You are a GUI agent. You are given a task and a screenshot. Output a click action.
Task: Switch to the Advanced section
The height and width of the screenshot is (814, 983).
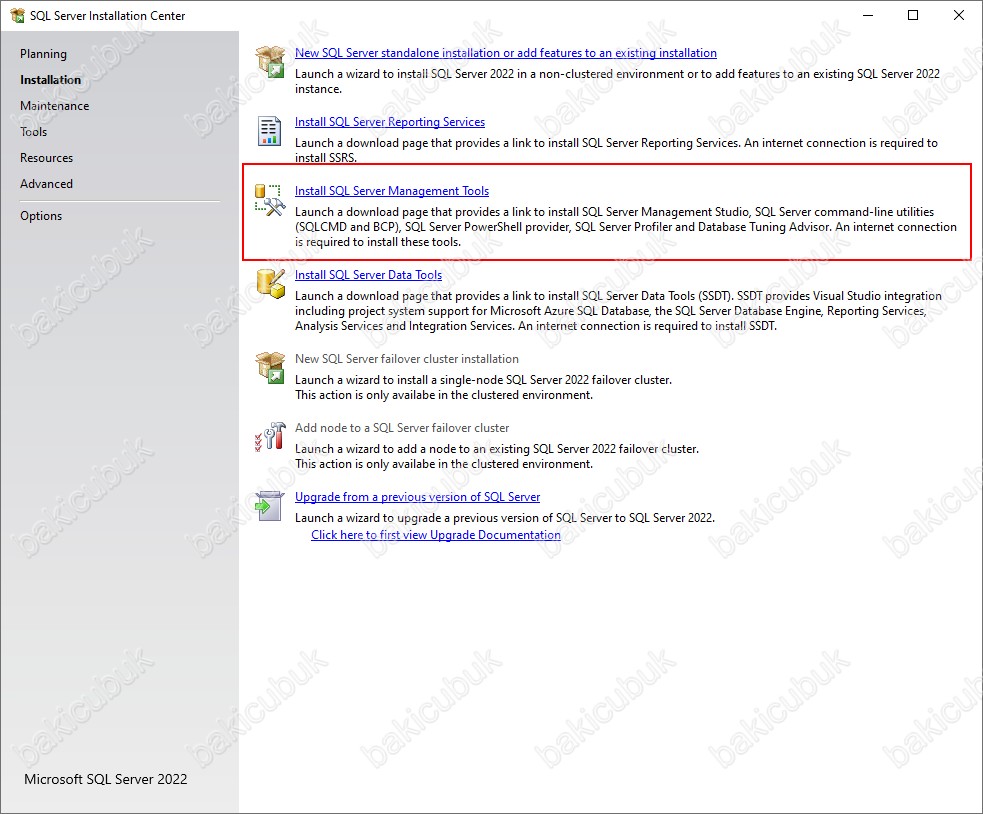[46, 184]
